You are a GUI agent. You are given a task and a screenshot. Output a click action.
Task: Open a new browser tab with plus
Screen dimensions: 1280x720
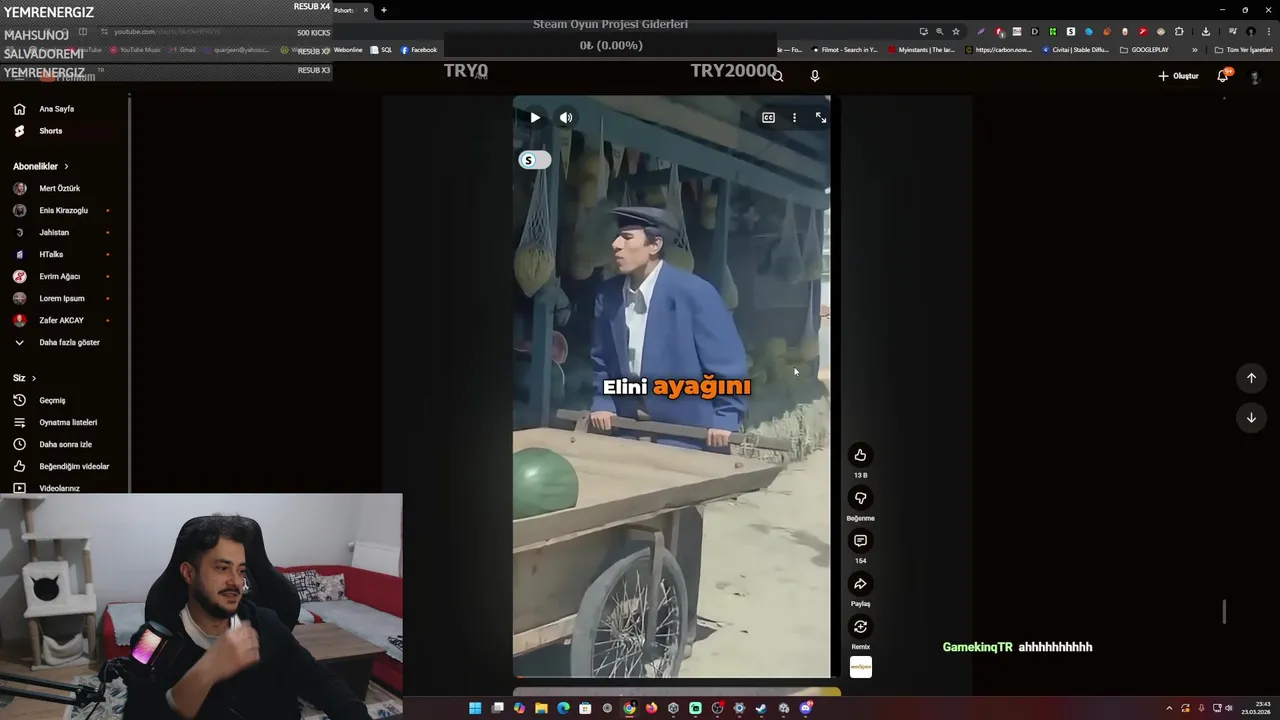(x=384, y=10)
